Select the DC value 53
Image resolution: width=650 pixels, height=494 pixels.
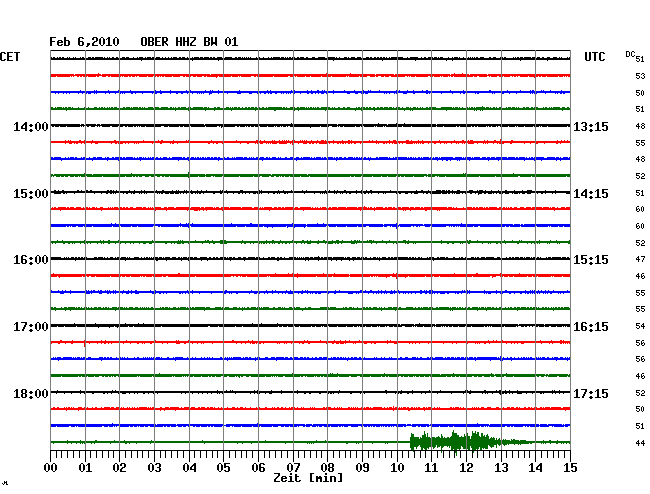click(640, 76)
